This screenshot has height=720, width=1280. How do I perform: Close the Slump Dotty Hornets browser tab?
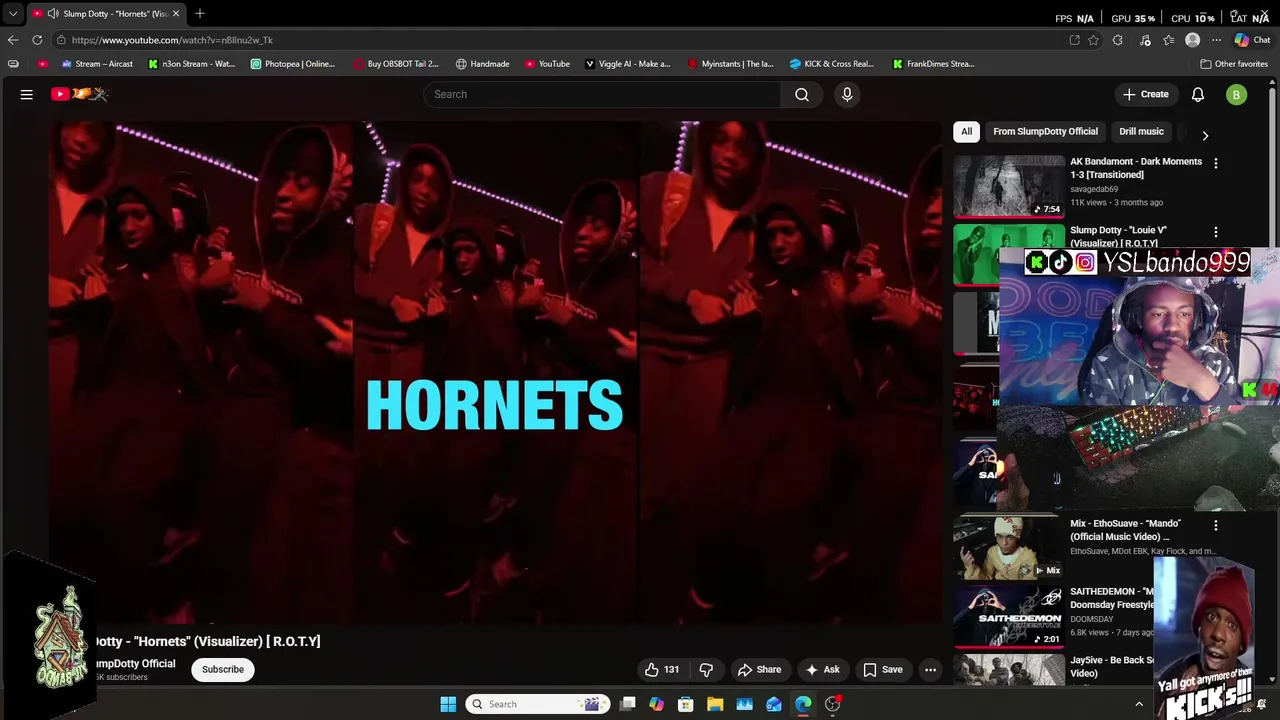pos(176,14)
